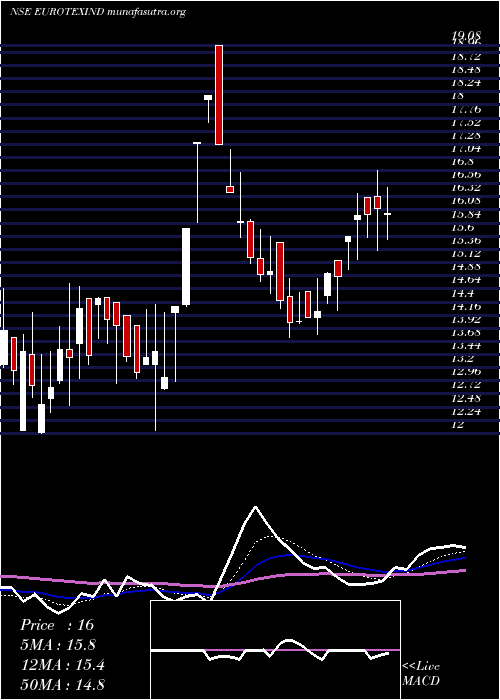Click the MACD inset chart panel
The image size is (500, 700).
coord(275,650)
